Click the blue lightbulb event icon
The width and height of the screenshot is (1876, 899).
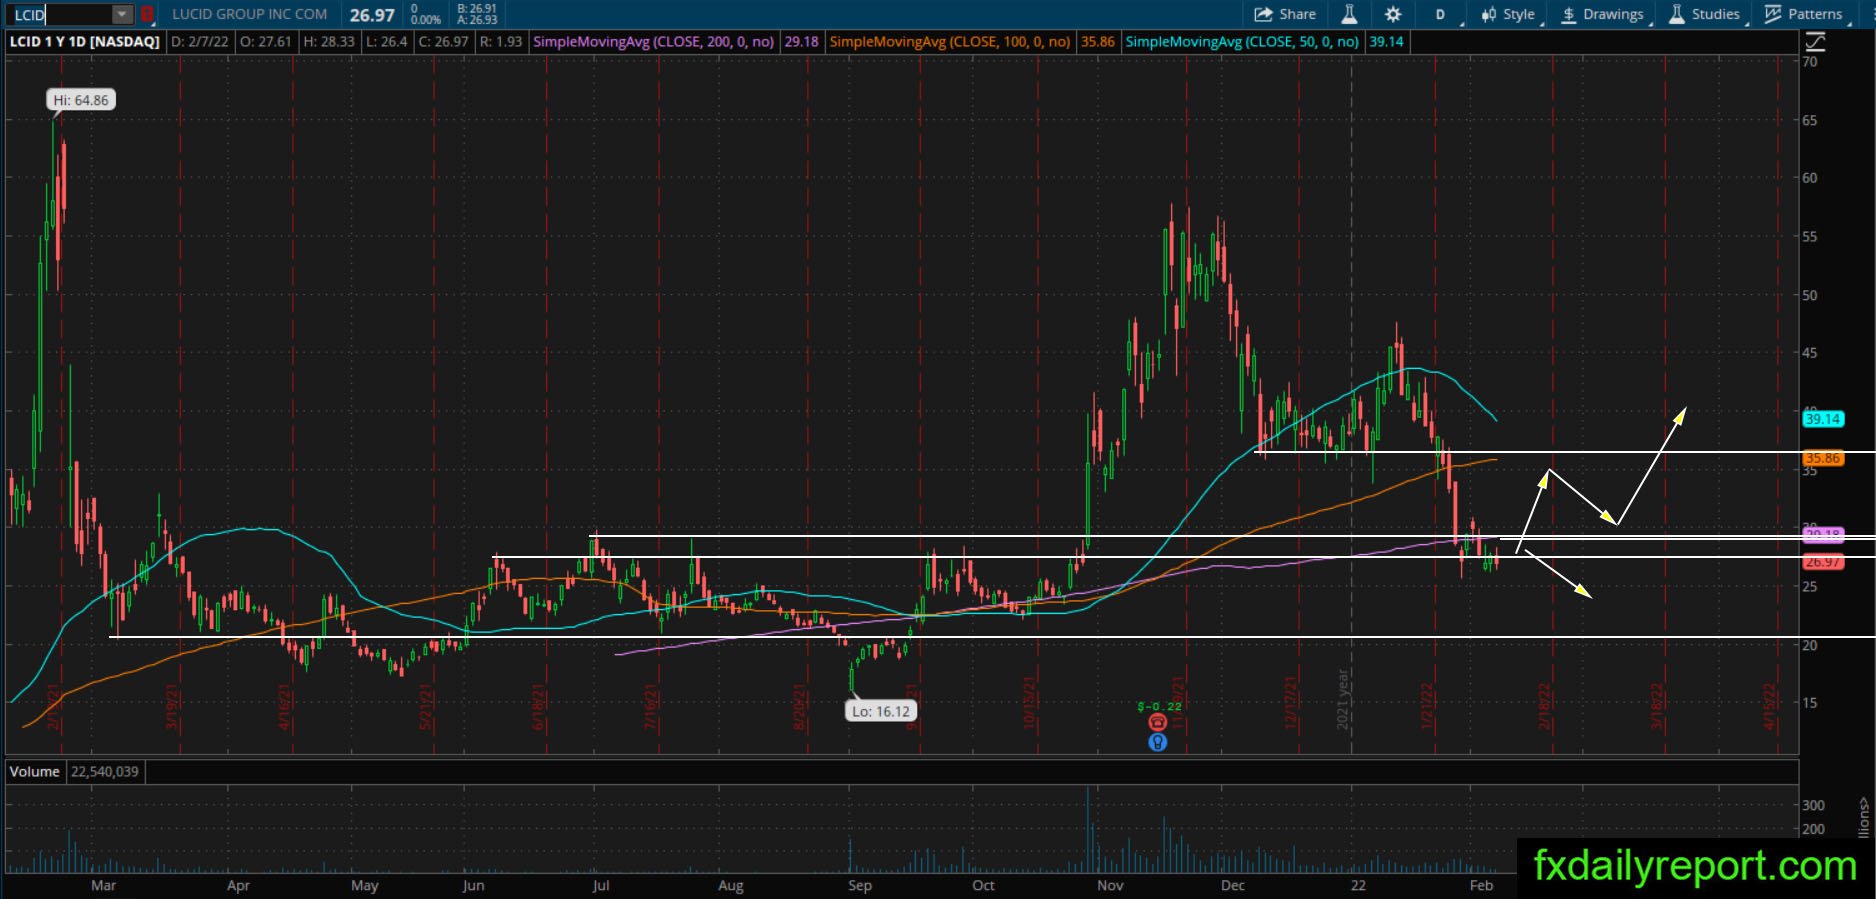tap(1157, 742)
